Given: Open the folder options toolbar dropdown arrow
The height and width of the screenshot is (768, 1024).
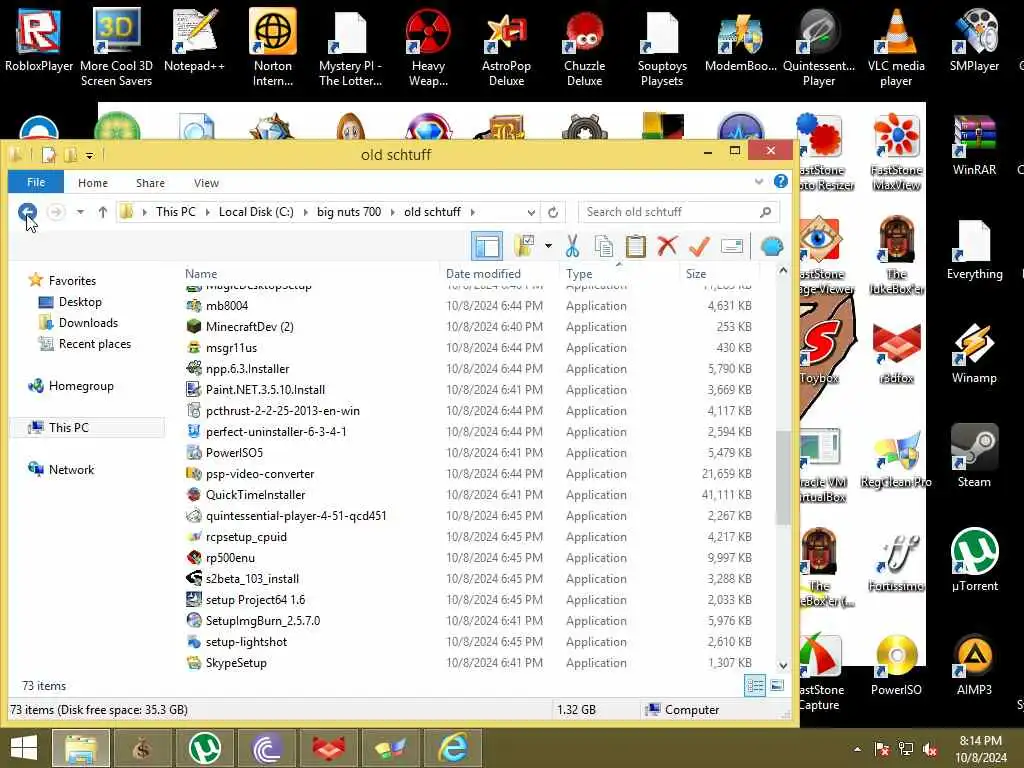Looking at the screenshot, I should (548, 246).
